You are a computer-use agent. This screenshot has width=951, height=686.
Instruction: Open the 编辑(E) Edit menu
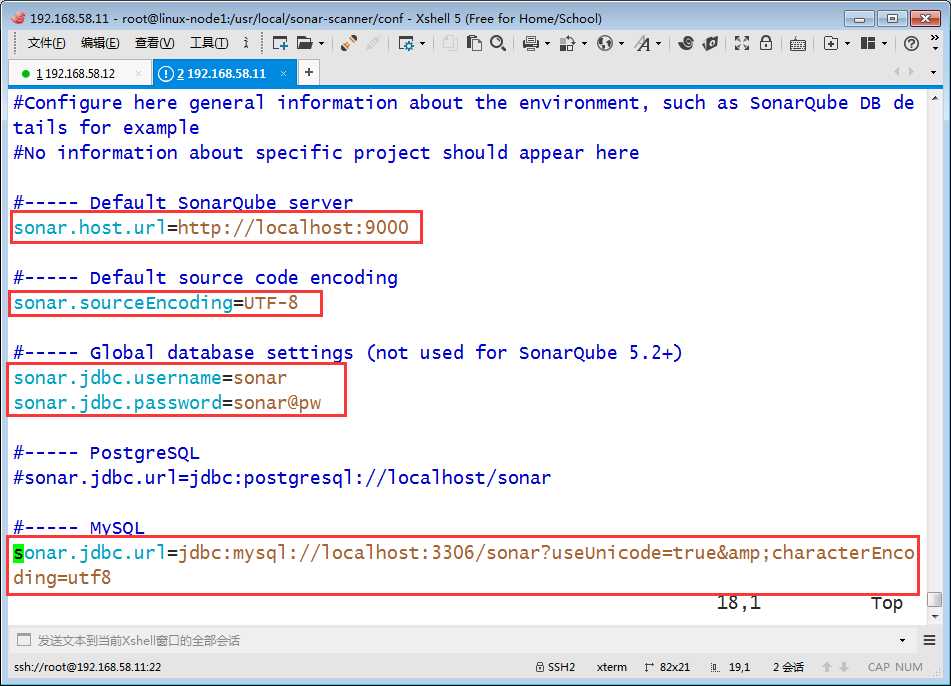[100, 43]
